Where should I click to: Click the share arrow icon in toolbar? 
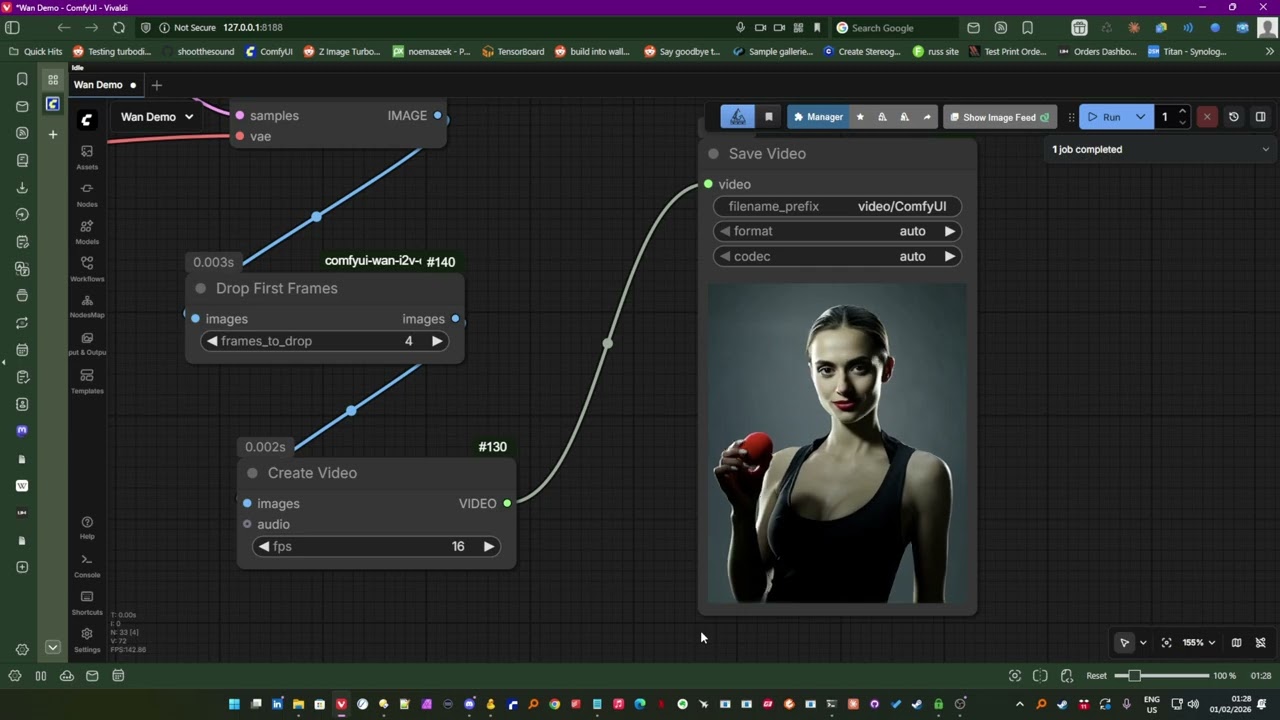pos(927,117)
